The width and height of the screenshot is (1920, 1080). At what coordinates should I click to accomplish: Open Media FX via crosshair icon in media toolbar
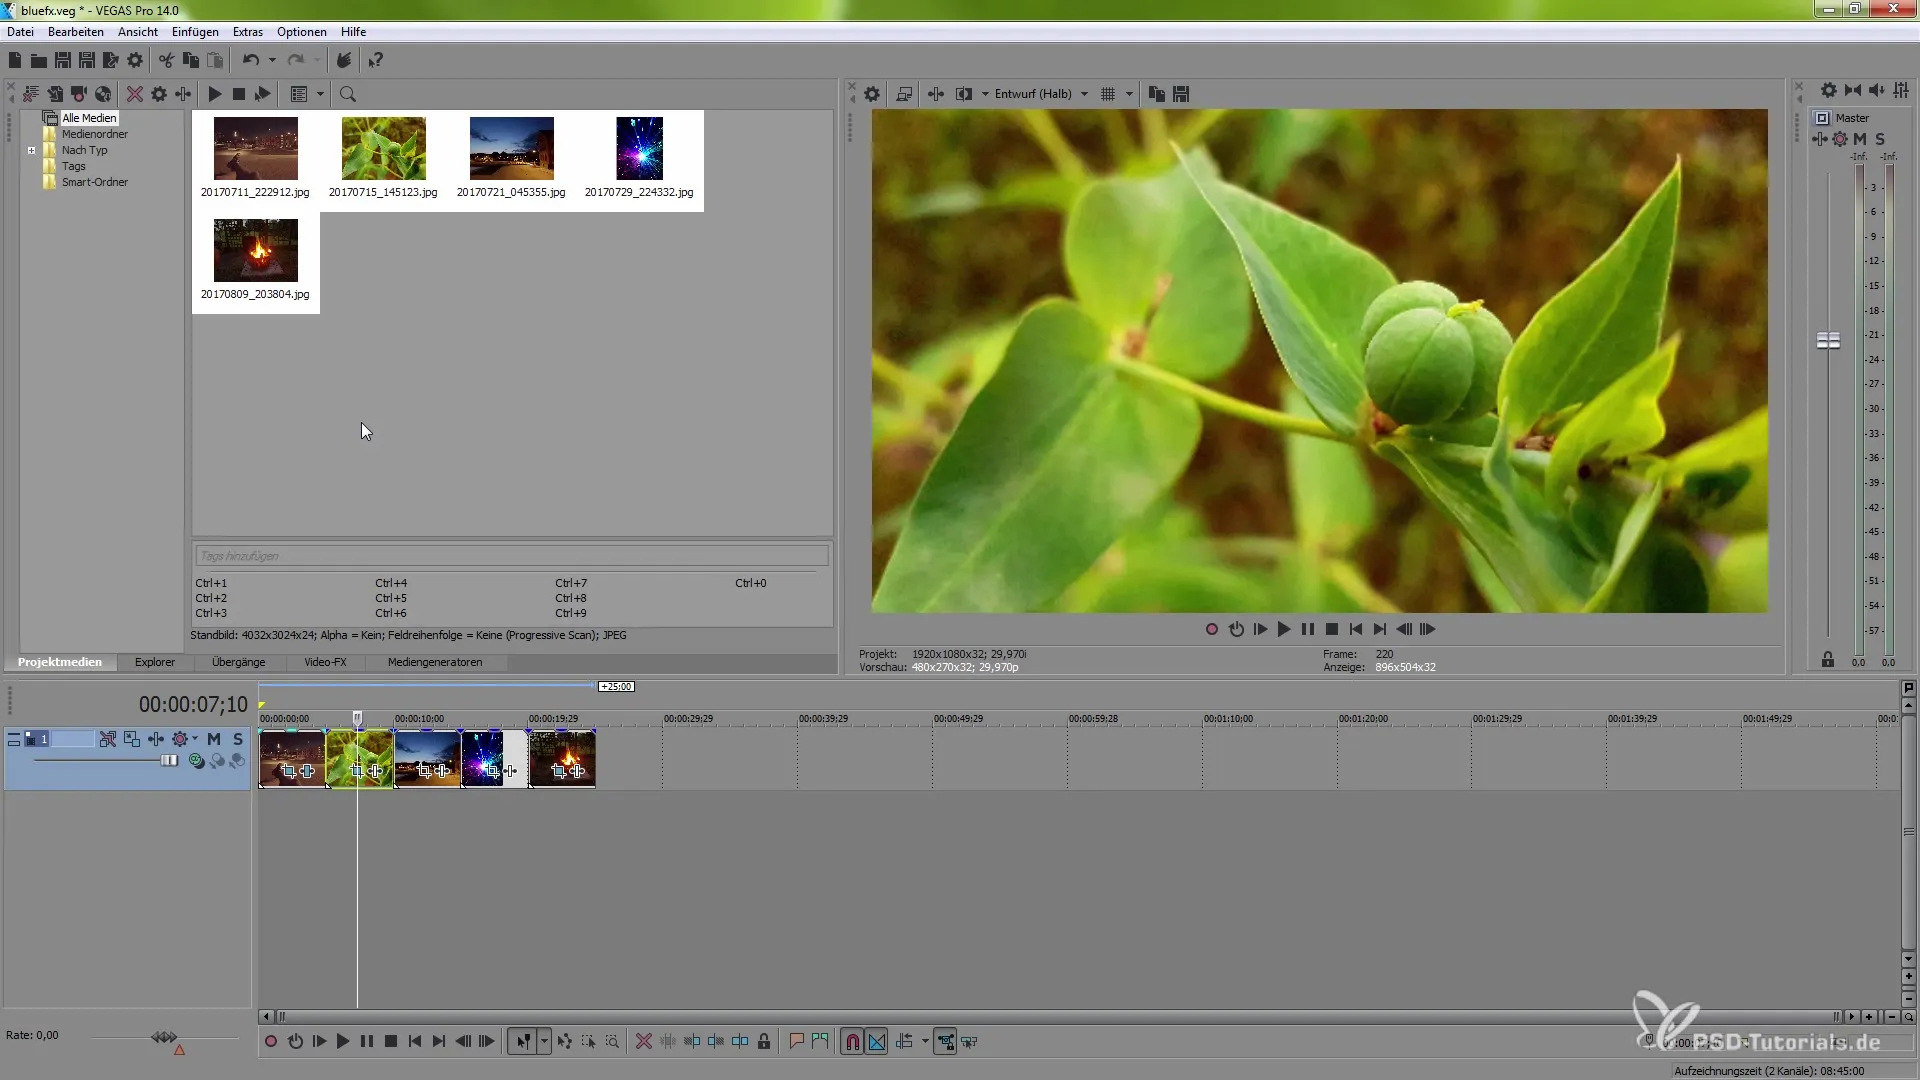click(183, 94)
